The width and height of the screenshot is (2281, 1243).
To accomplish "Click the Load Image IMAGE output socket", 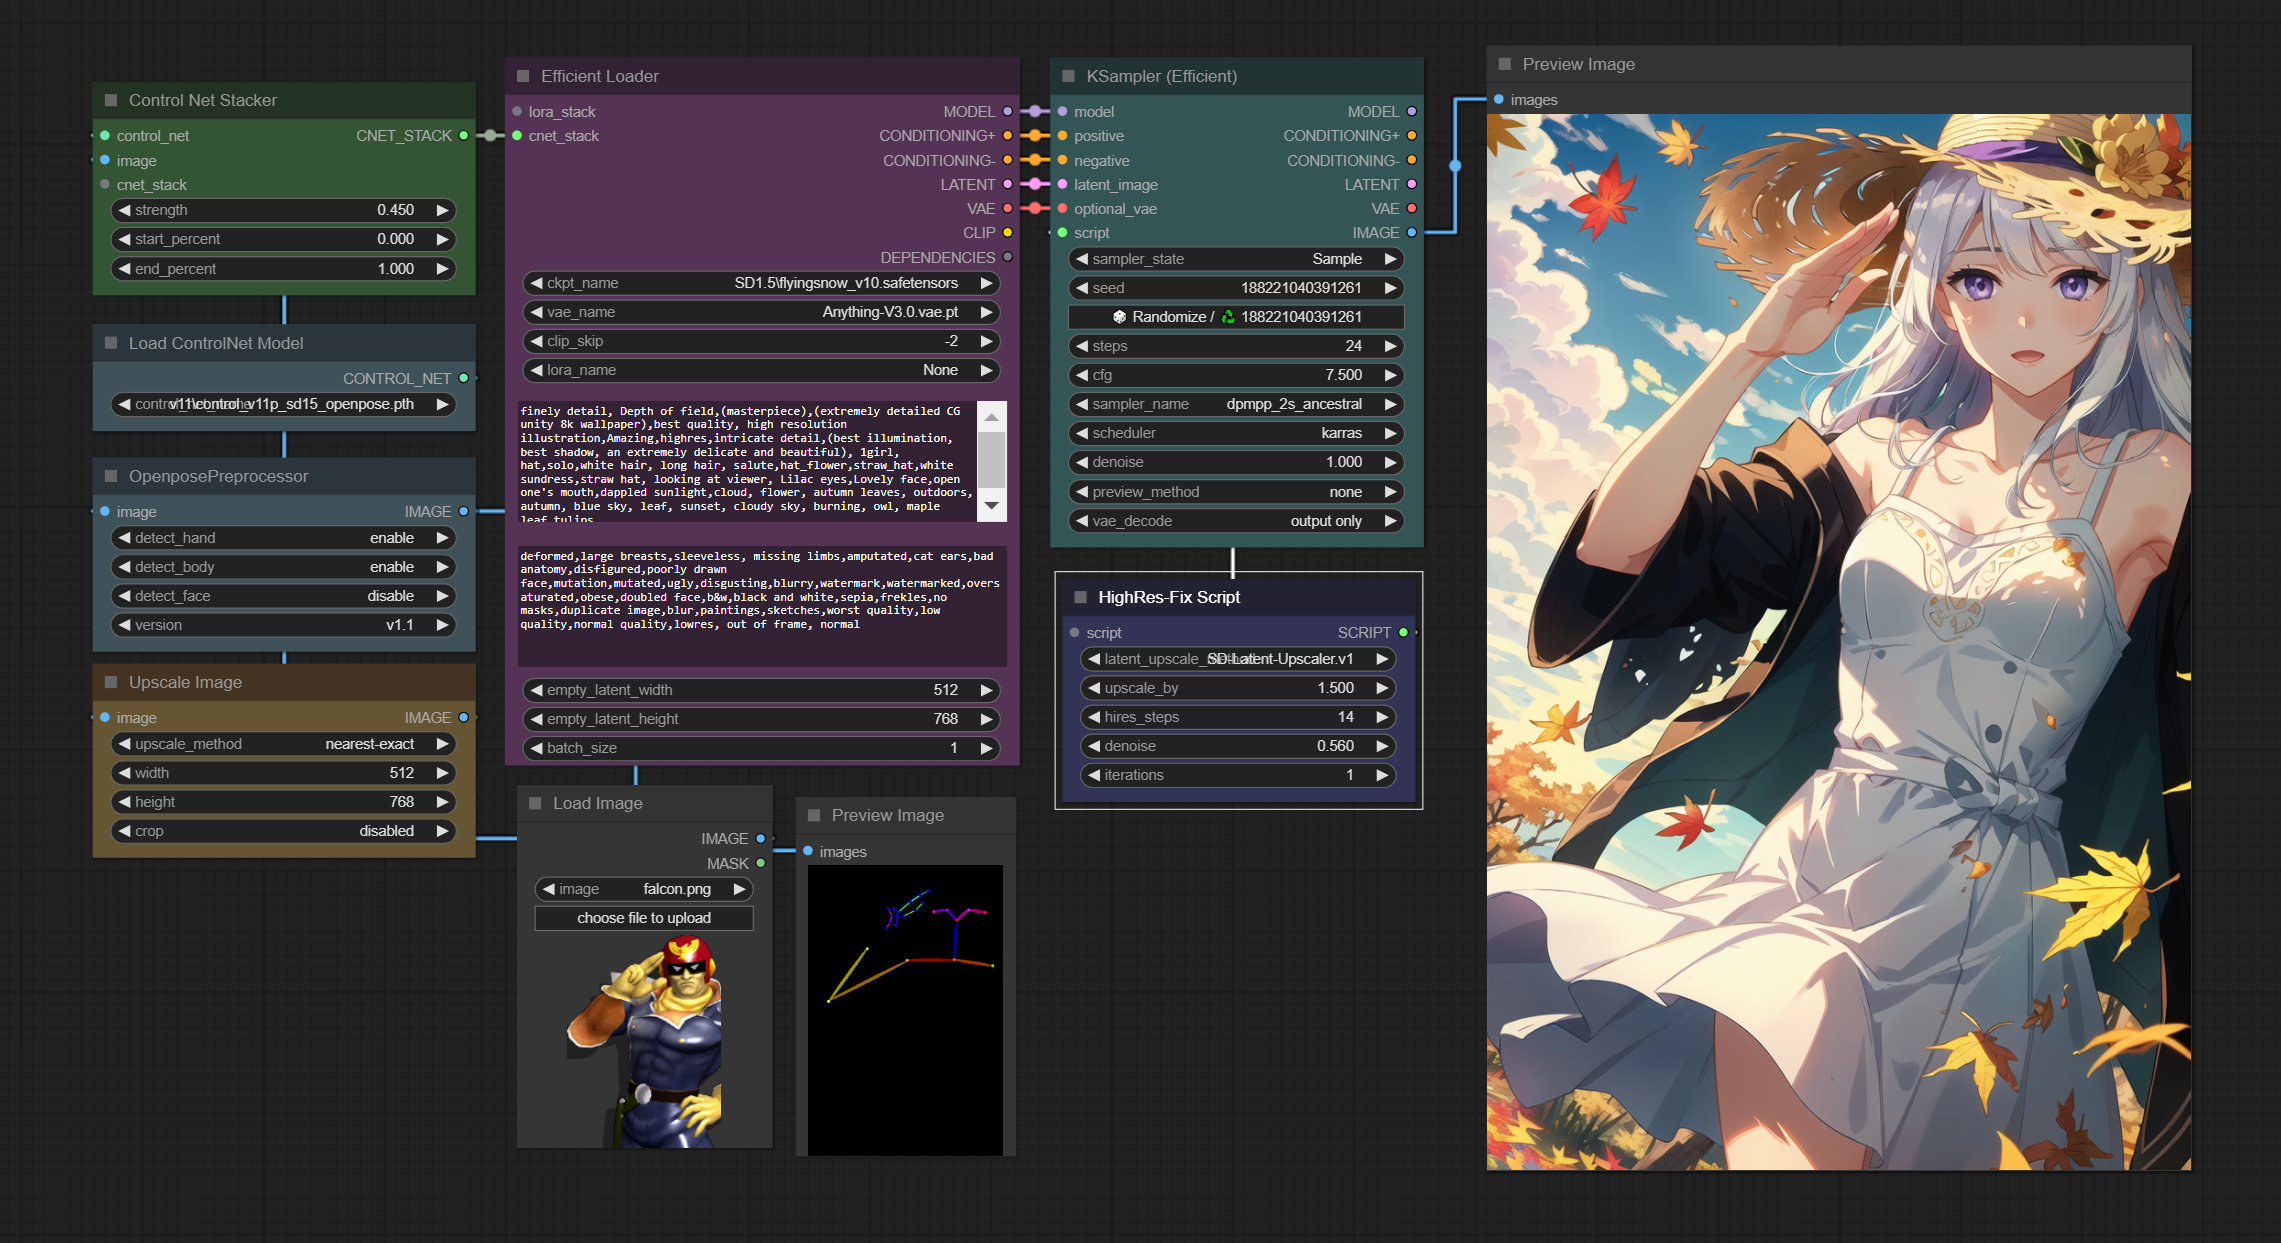I will tap(761, 839).
